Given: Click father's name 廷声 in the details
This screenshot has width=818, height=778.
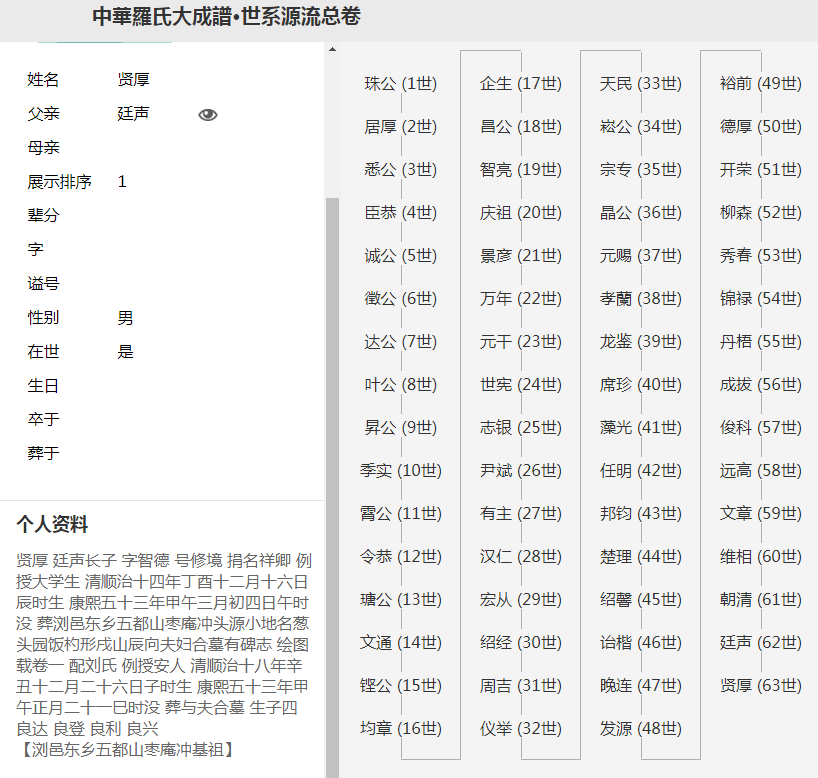Looking at the screenshot, I should pyautogui.click(x=134, y=114).
